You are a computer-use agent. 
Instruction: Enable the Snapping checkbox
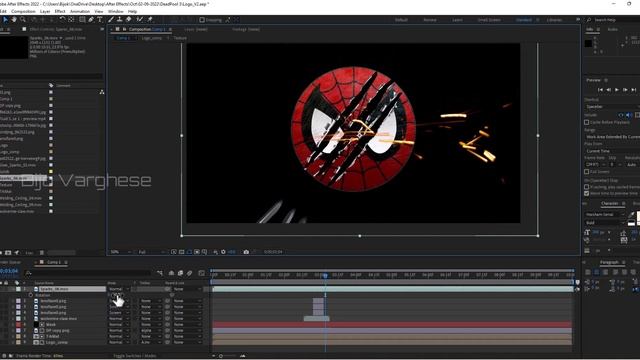pos(202,20)
